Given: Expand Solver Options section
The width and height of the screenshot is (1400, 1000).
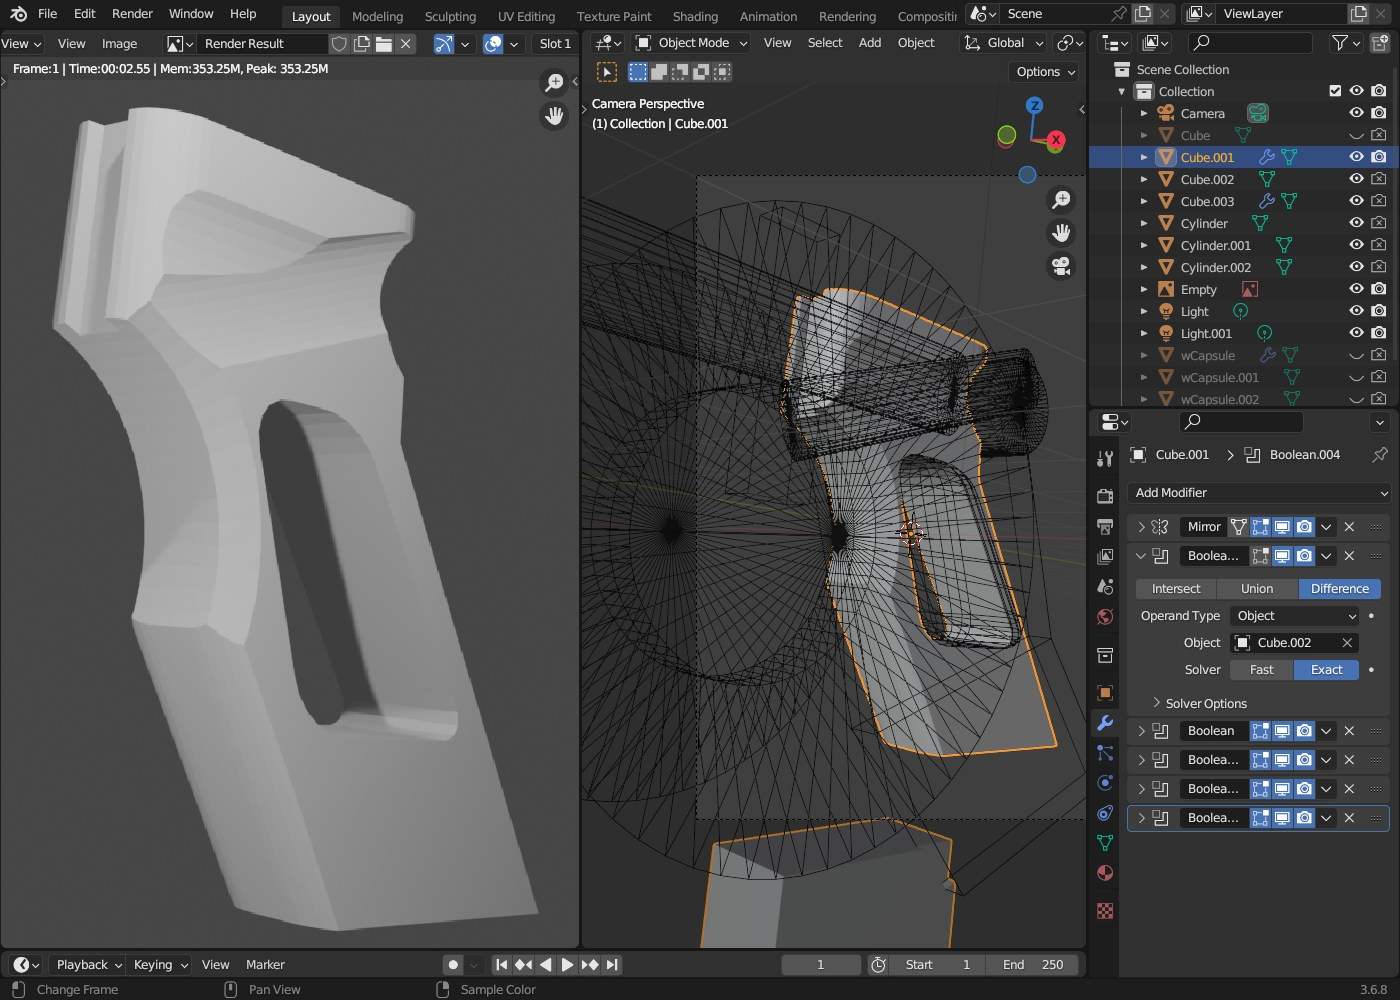Looking at the screenshot, I should point(1198,703).
